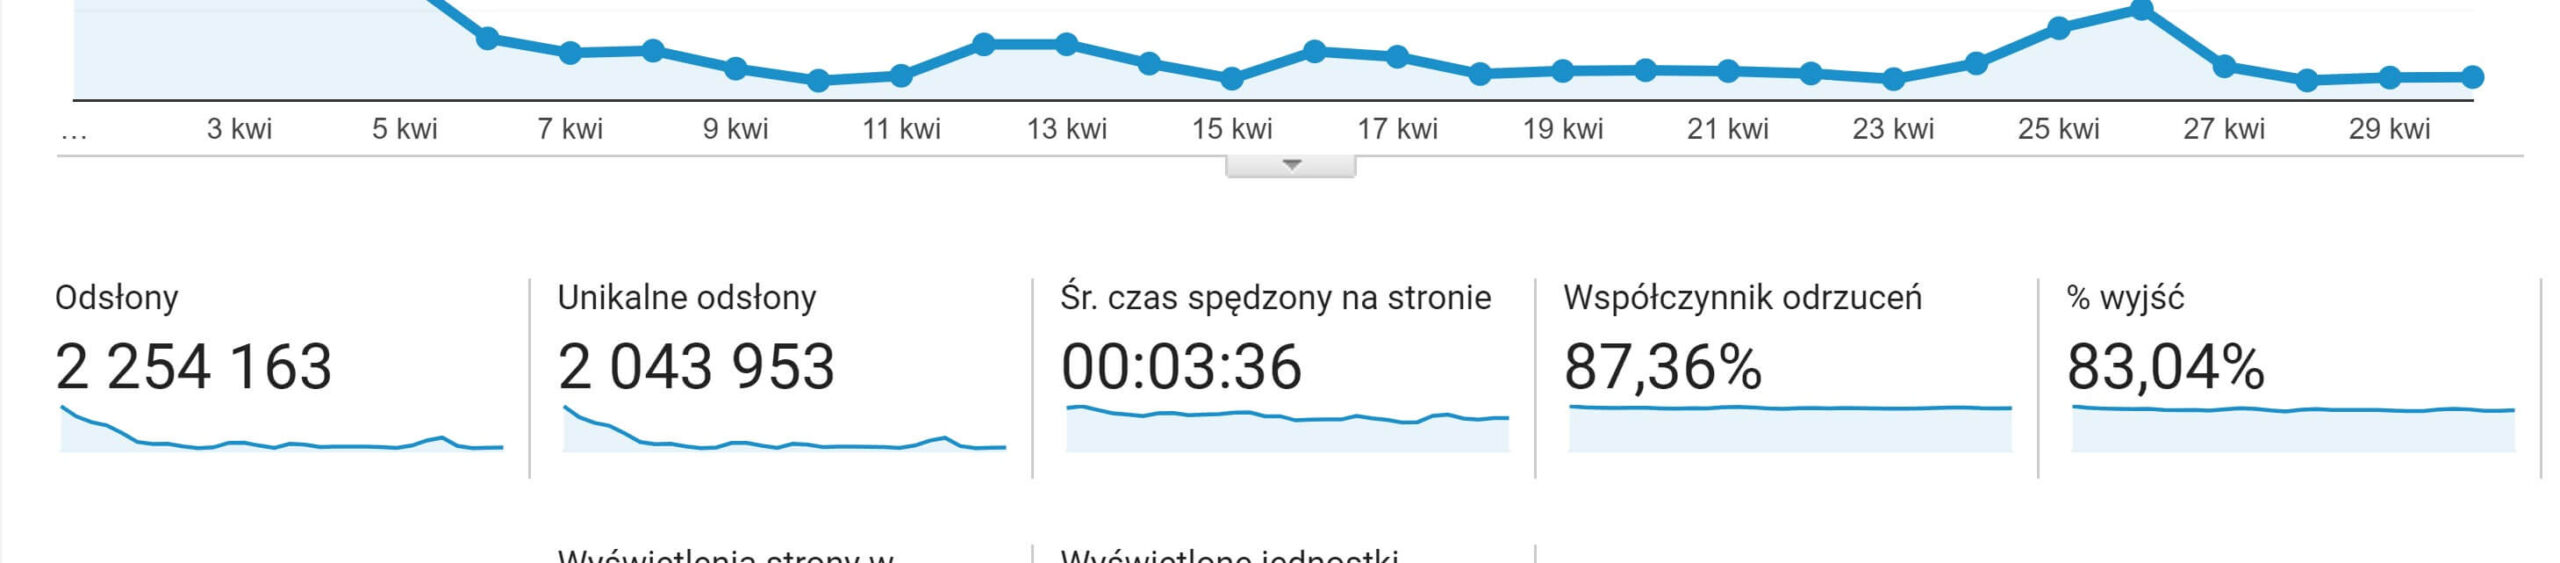Viewport: 2560px width, 563px height.
Task: Click the Odsłony sparkline chart
Action: tap(282, 428)
